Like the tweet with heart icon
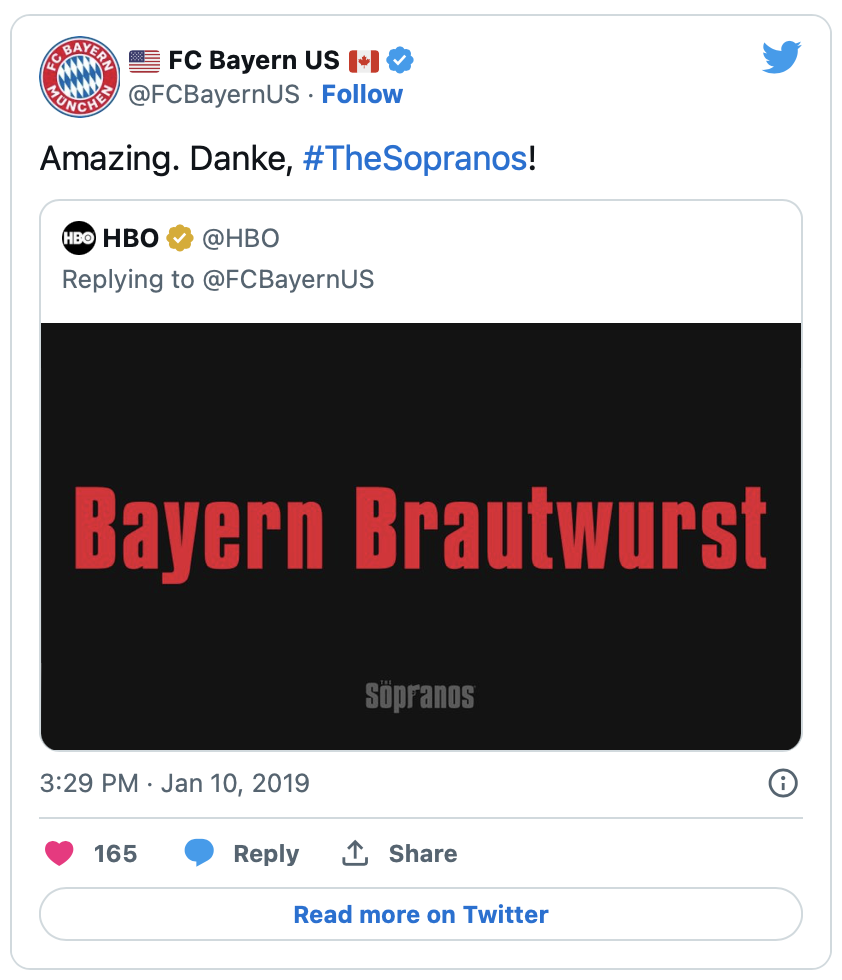Viewport: 842px width, 980px height. (59, 853)
